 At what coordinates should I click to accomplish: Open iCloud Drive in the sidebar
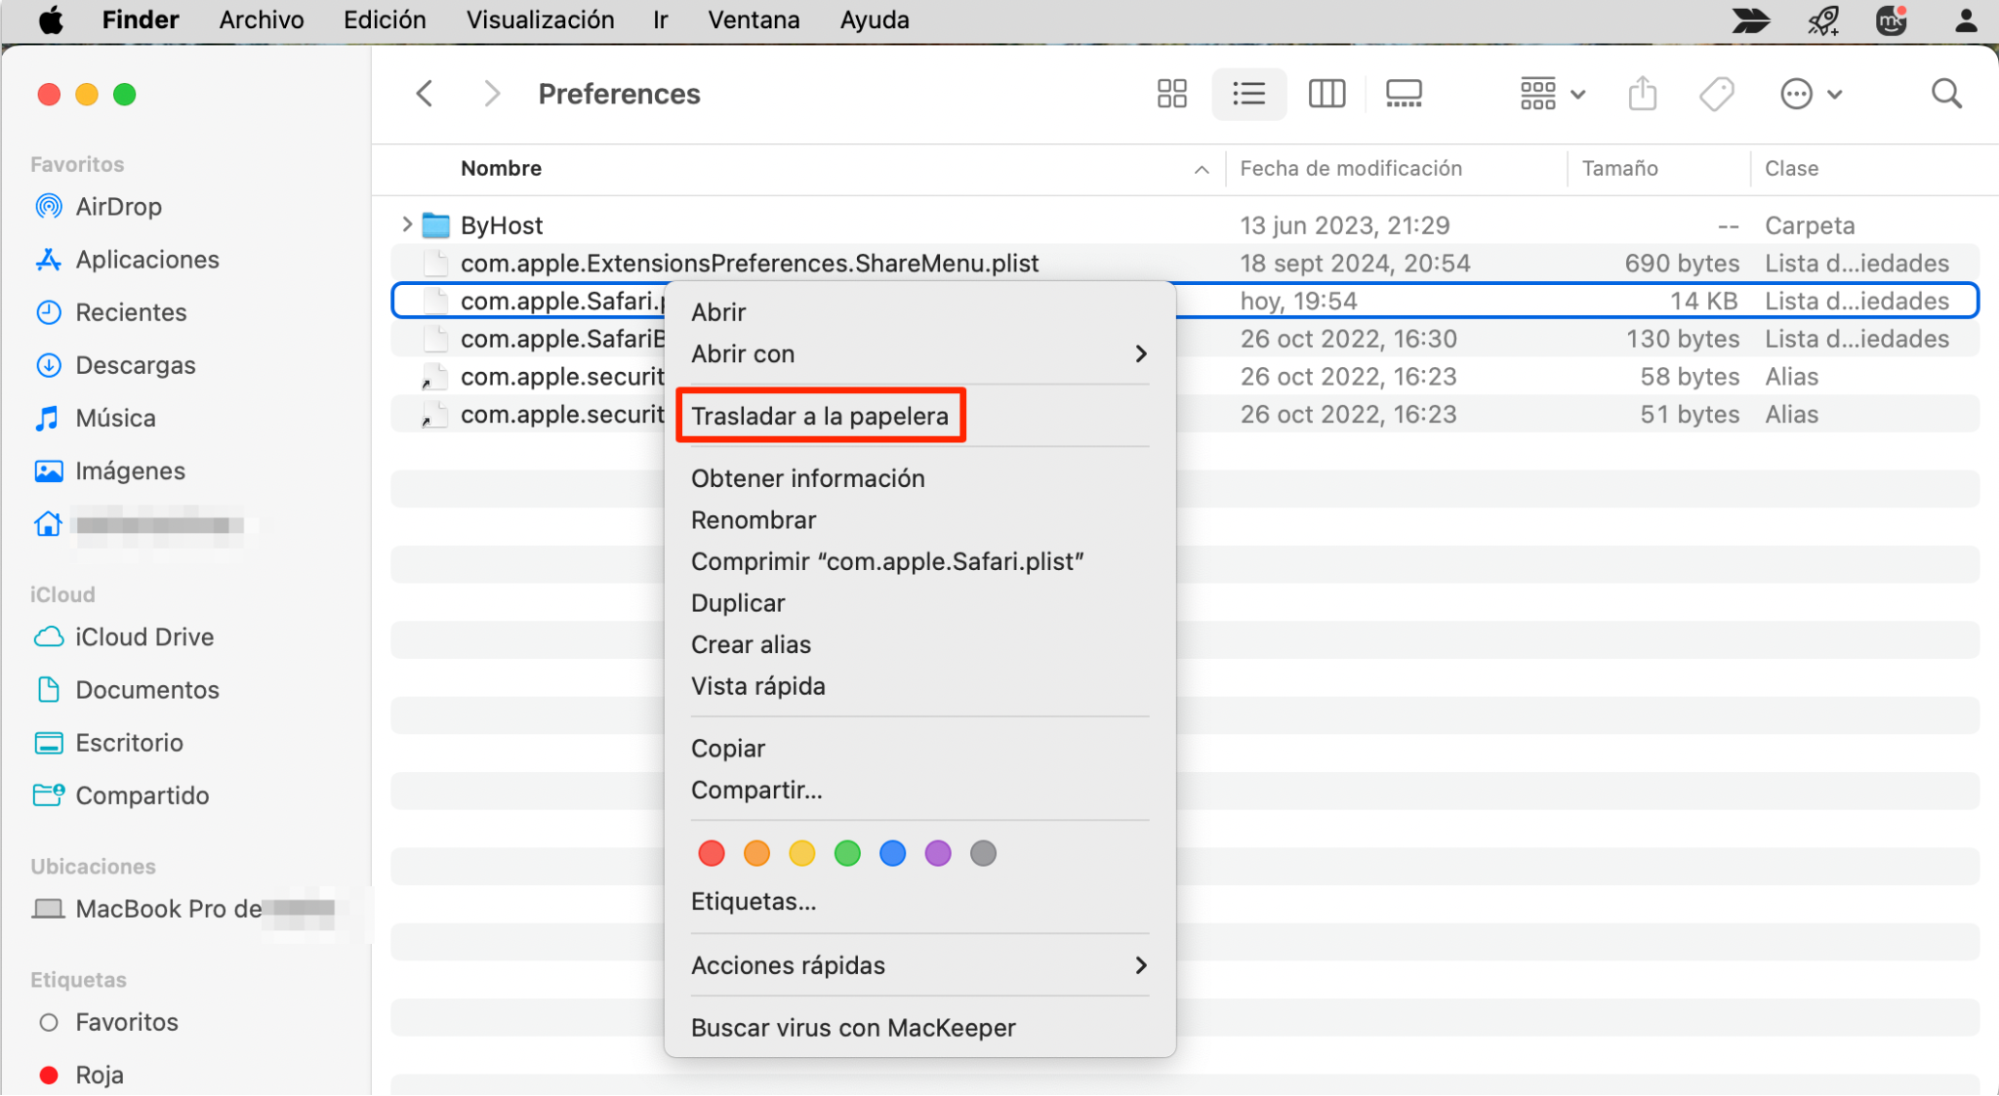[124, 638]
